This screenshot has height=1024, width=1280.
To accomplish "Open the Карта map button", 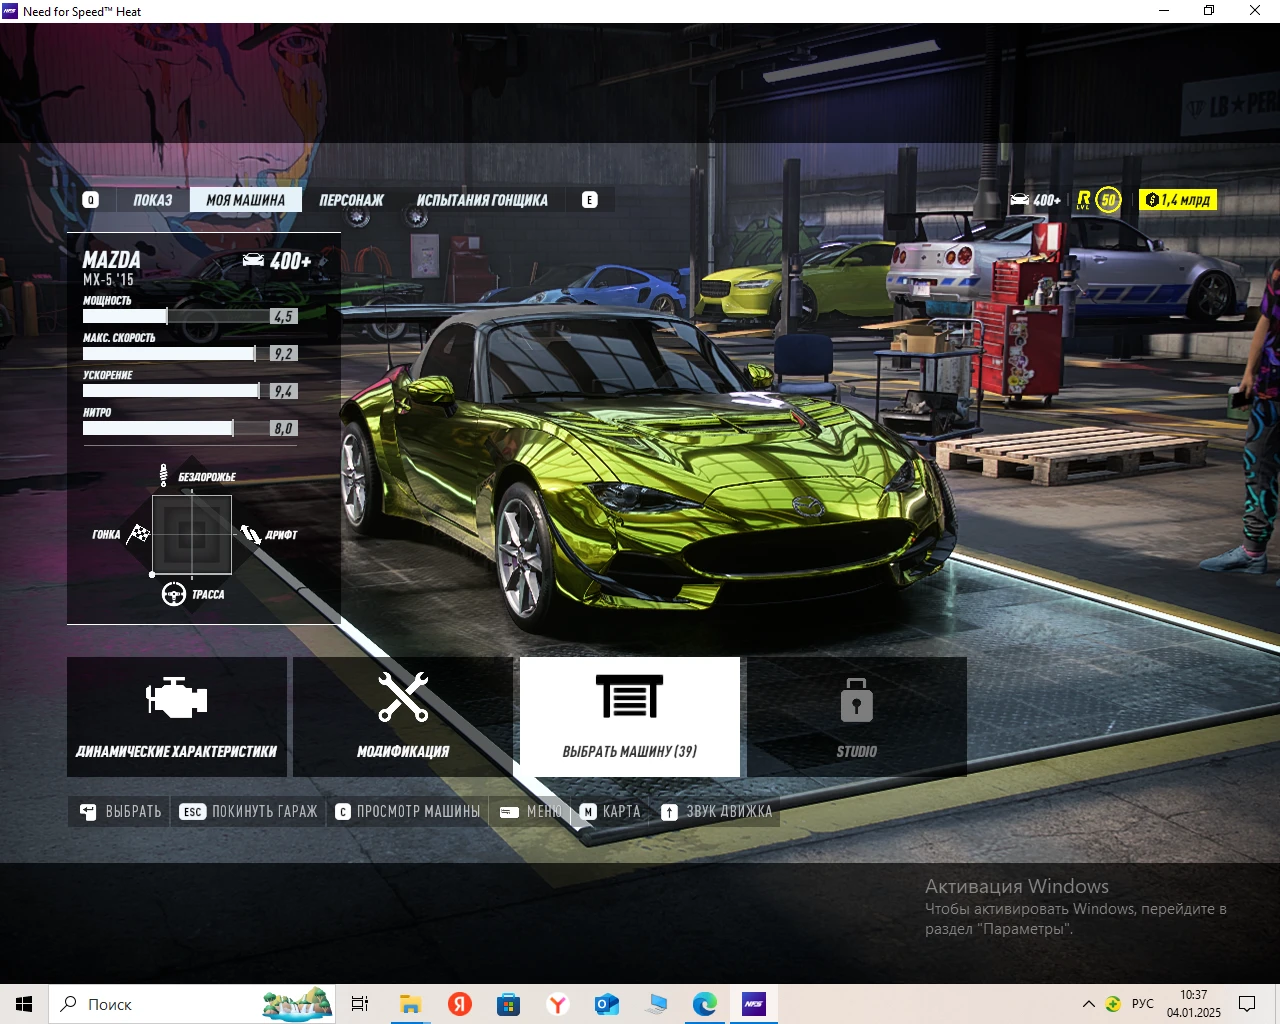I will pos(611,812).
